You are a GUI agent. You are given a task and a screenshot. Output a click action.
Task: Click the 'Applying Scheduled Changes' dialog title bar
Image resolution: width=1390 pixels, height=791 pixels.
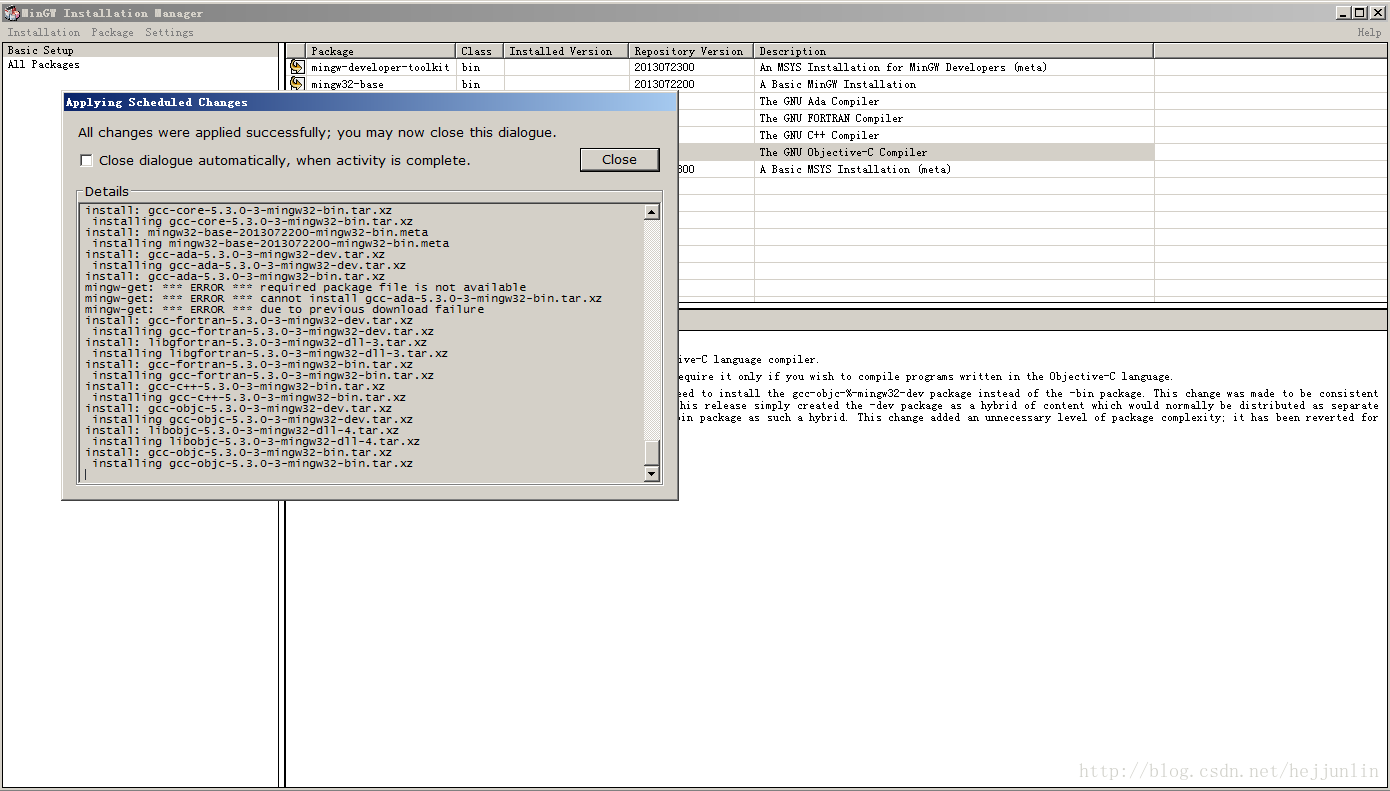[369, 102]
